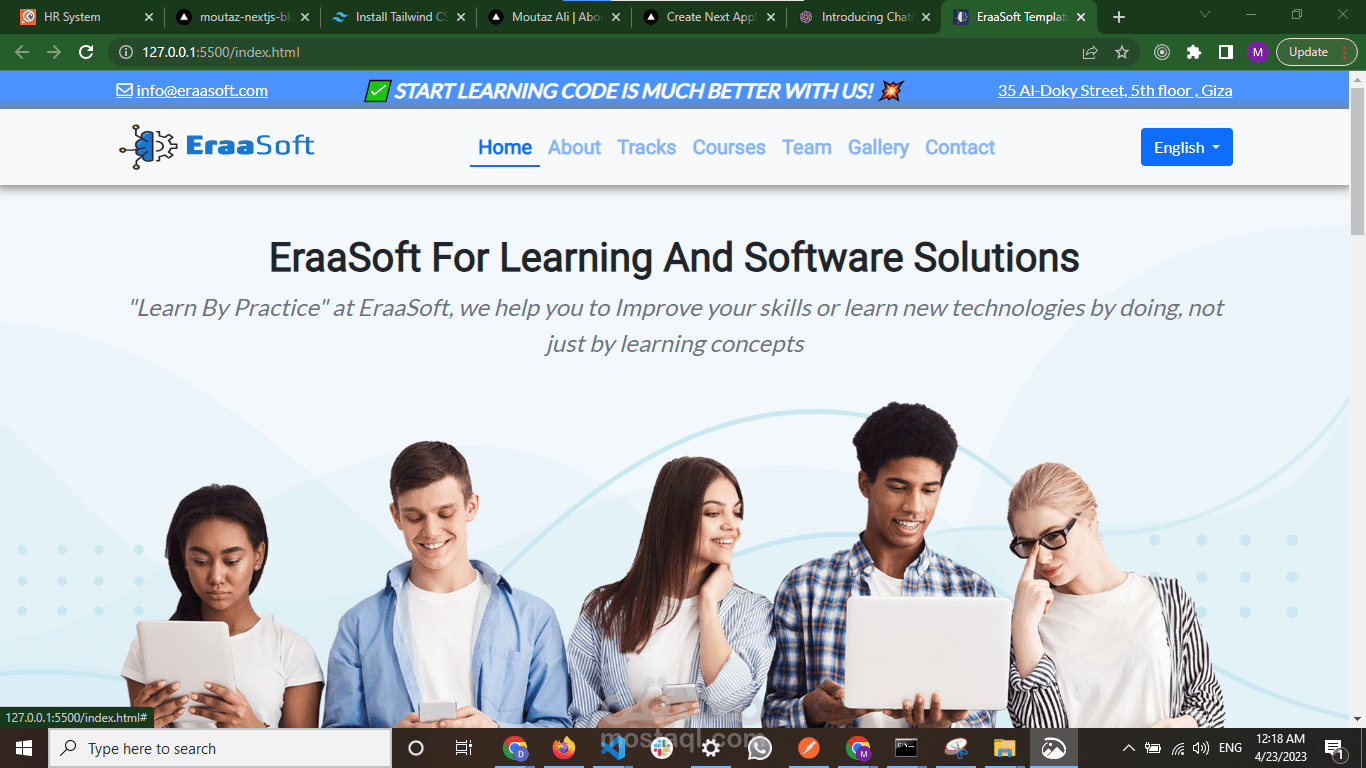This screenshot has width=1366, height=768.
Task: Click the circular extension icon beside puzzle
Action: [1161, 52]
